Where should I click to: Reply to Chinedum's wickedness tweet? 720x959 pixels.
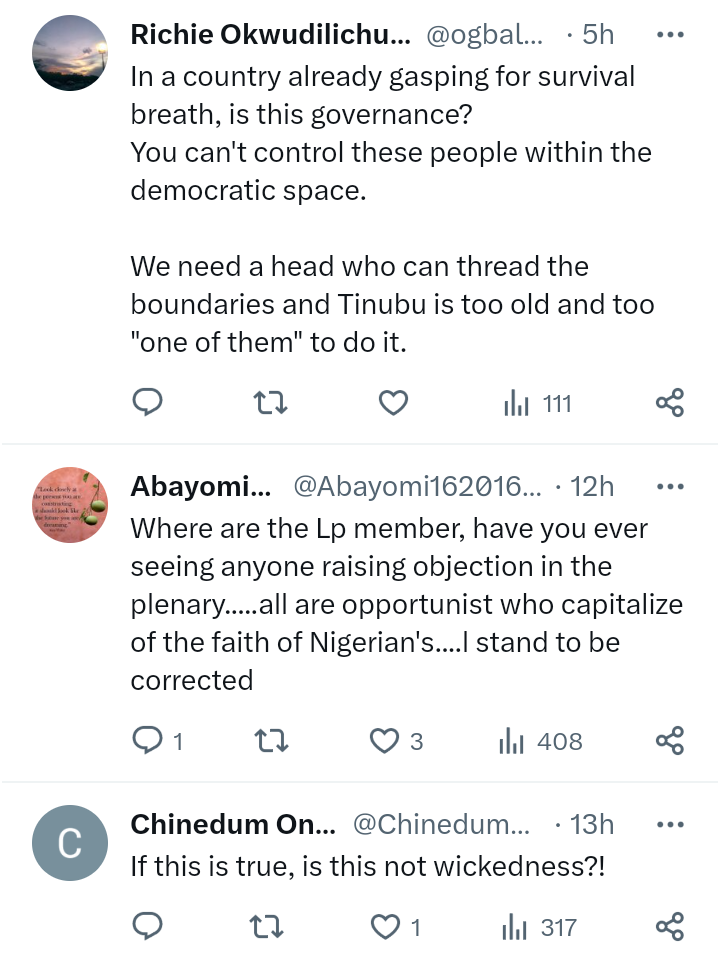coord(148,927)
